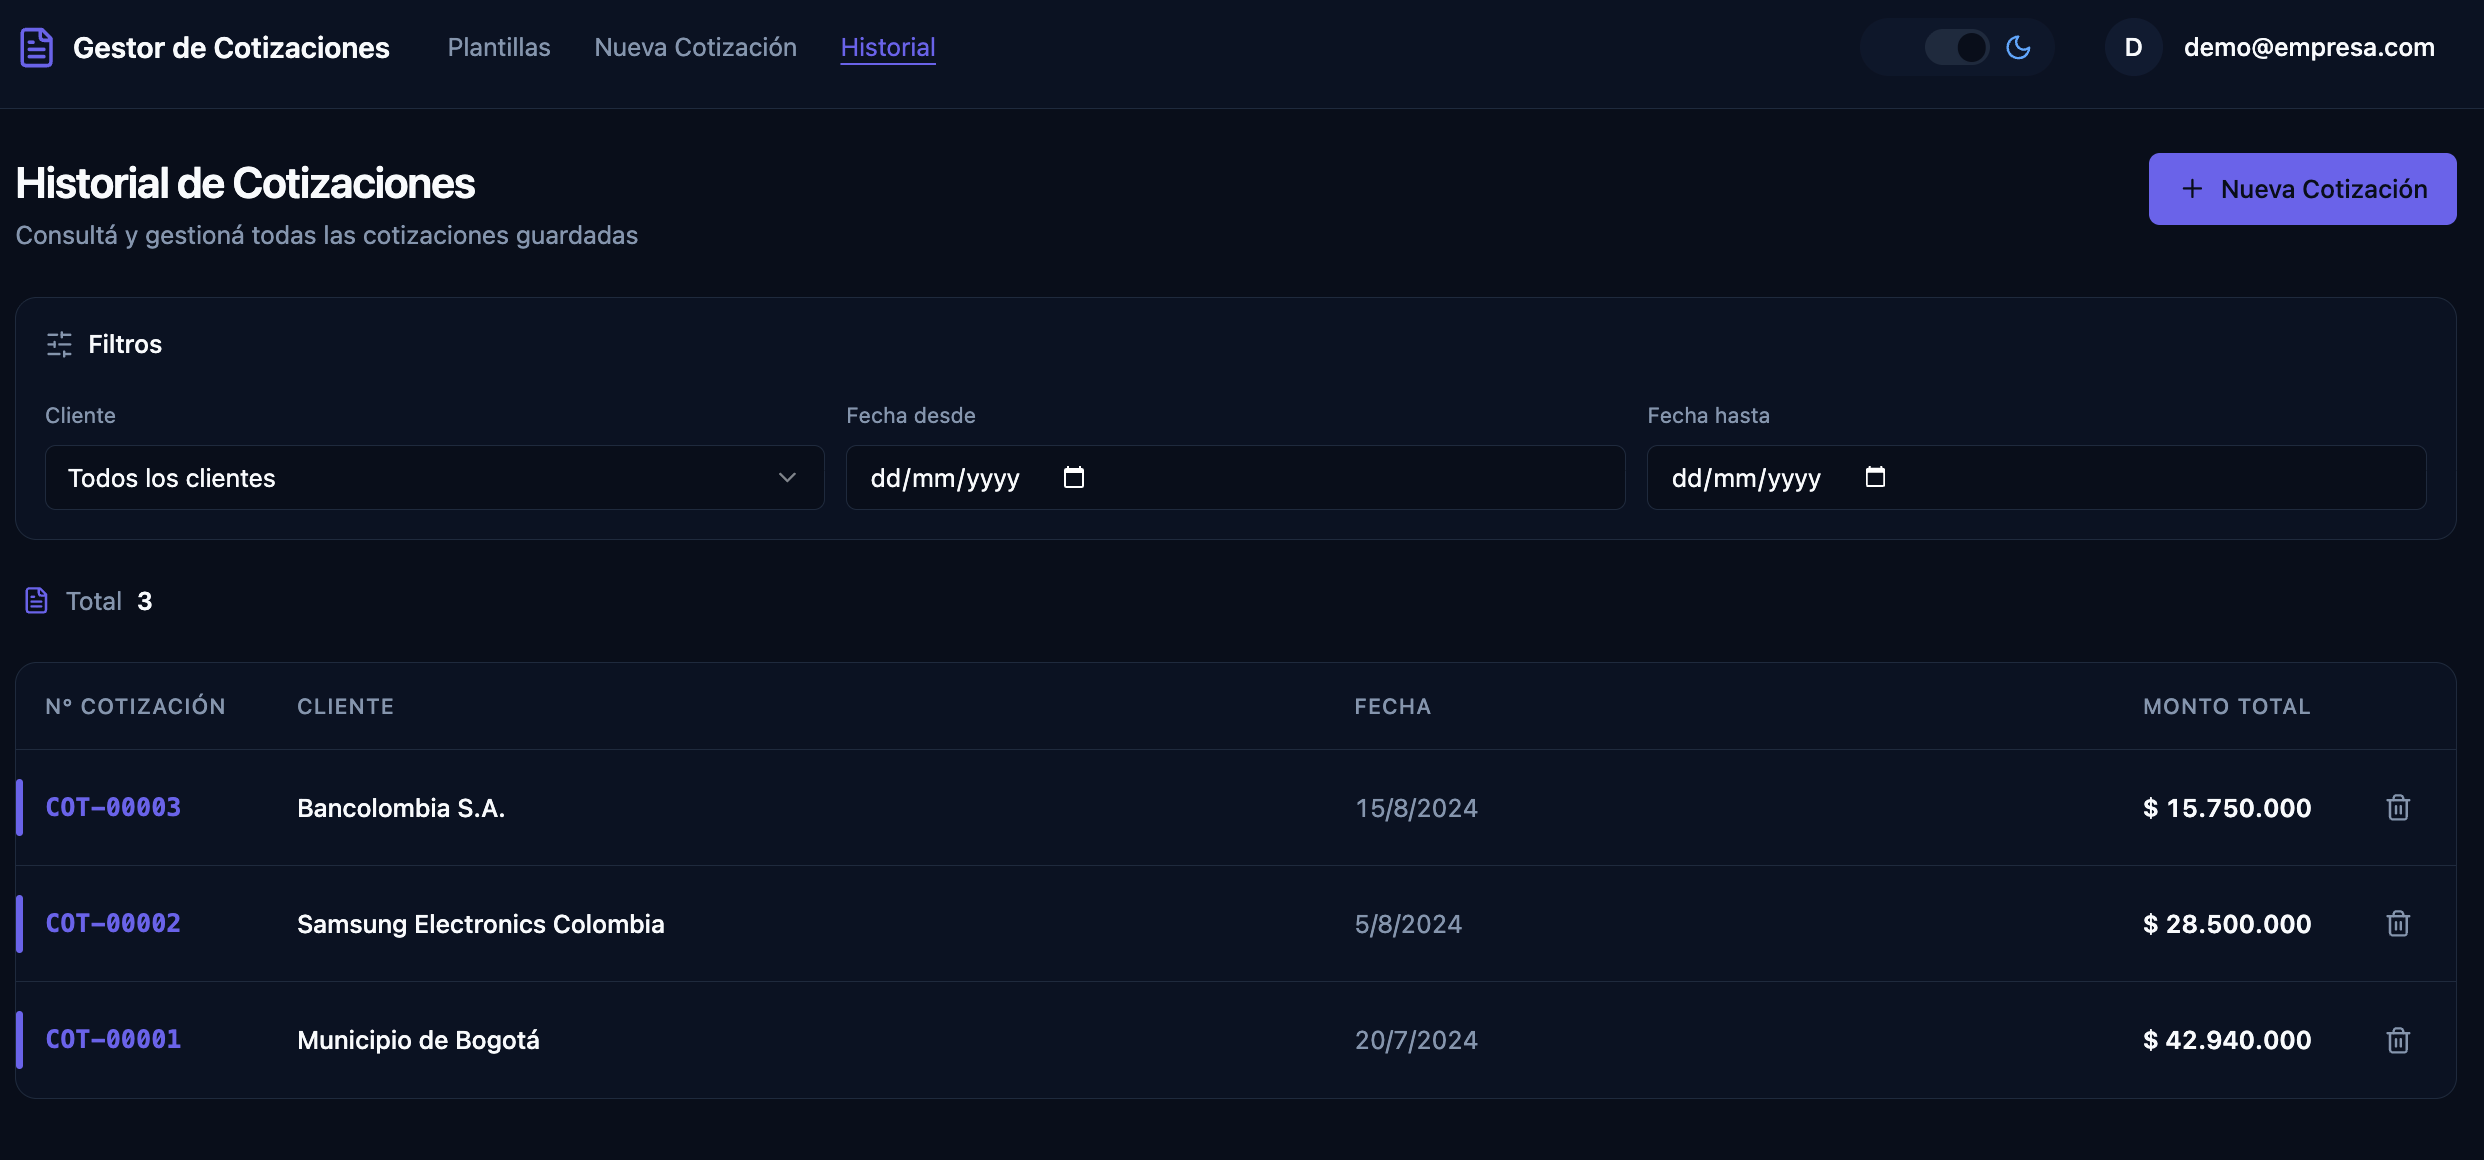Click the Bancolombia S.A. client name

(401, 808)
